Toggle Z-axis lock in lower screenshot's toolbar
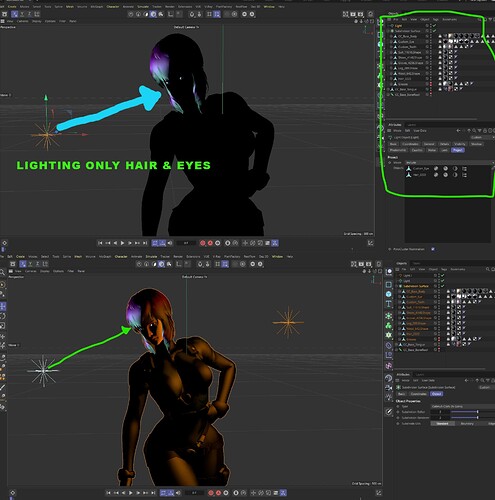495x500 pixels. (37, 264)
